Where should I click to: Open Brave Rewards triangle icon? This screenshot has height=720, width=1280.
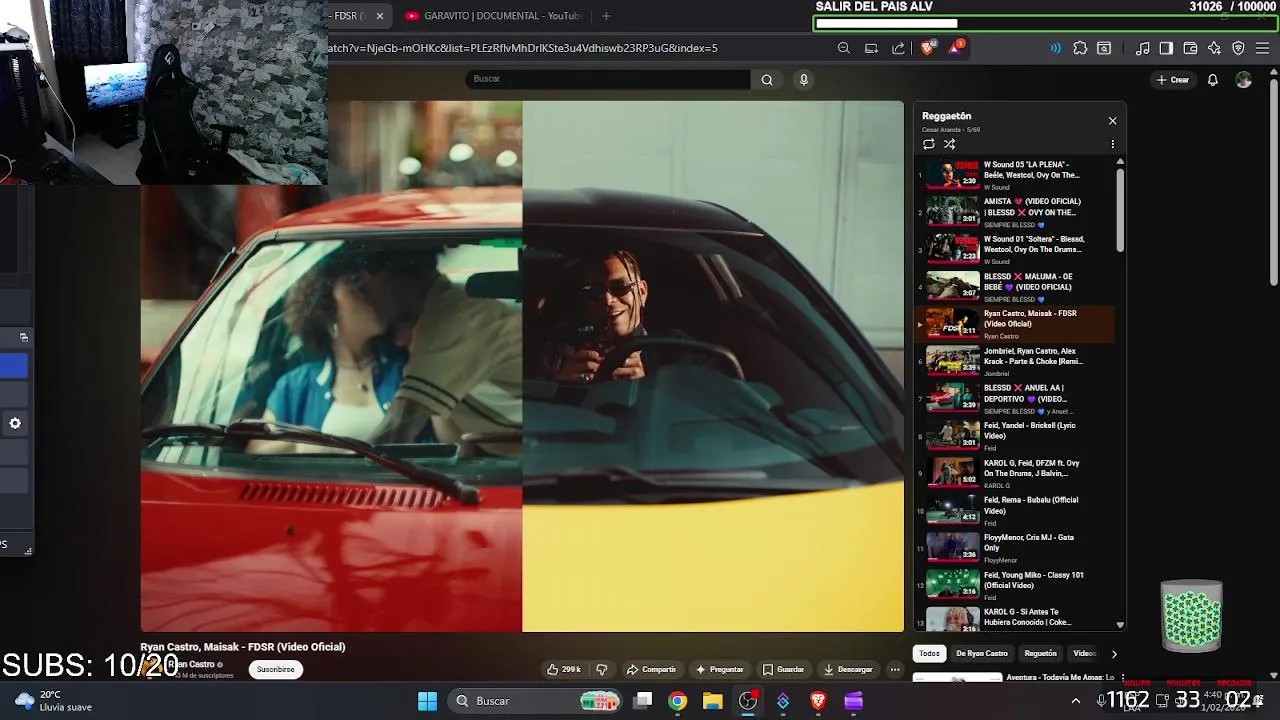click(955, 48)
